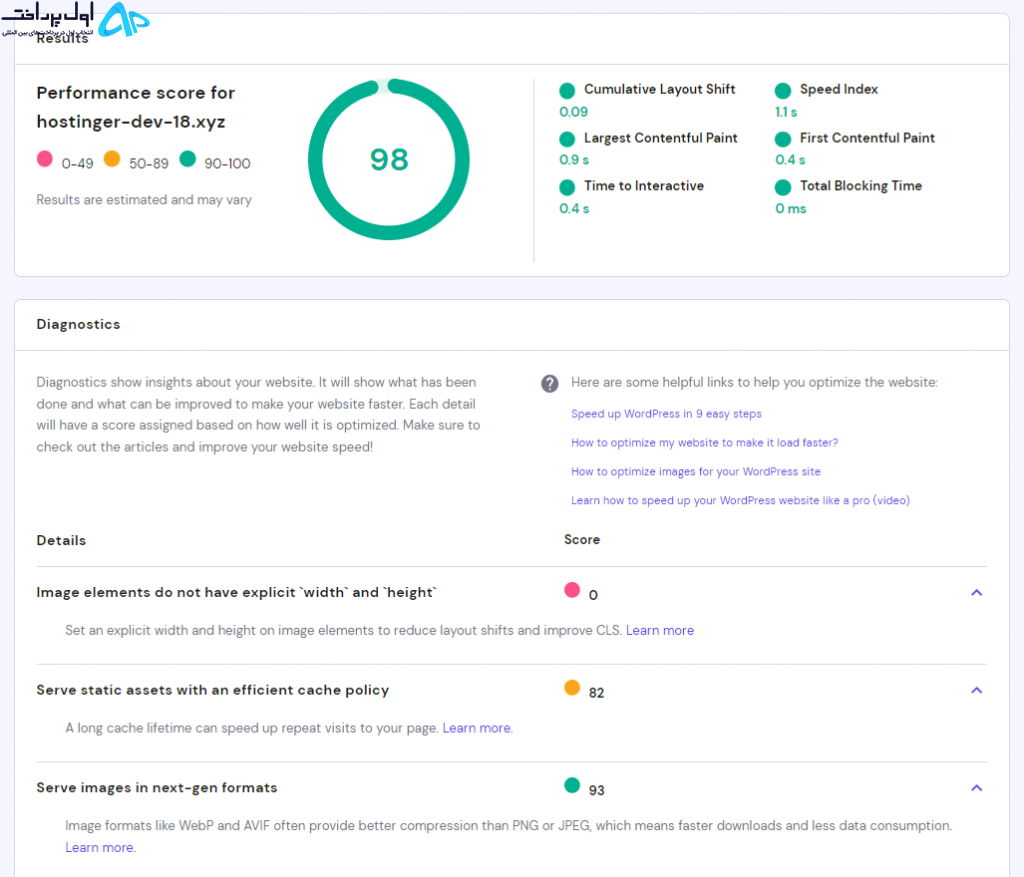Click the pink 0-49 score legend swatch
The height and width of the screenshot is (877, 1024).
pos(44,159)
